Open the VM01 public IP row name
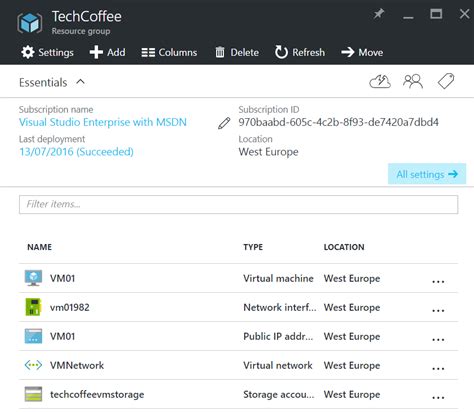Viewport: 474px width, 412px height. coord(62,336)
